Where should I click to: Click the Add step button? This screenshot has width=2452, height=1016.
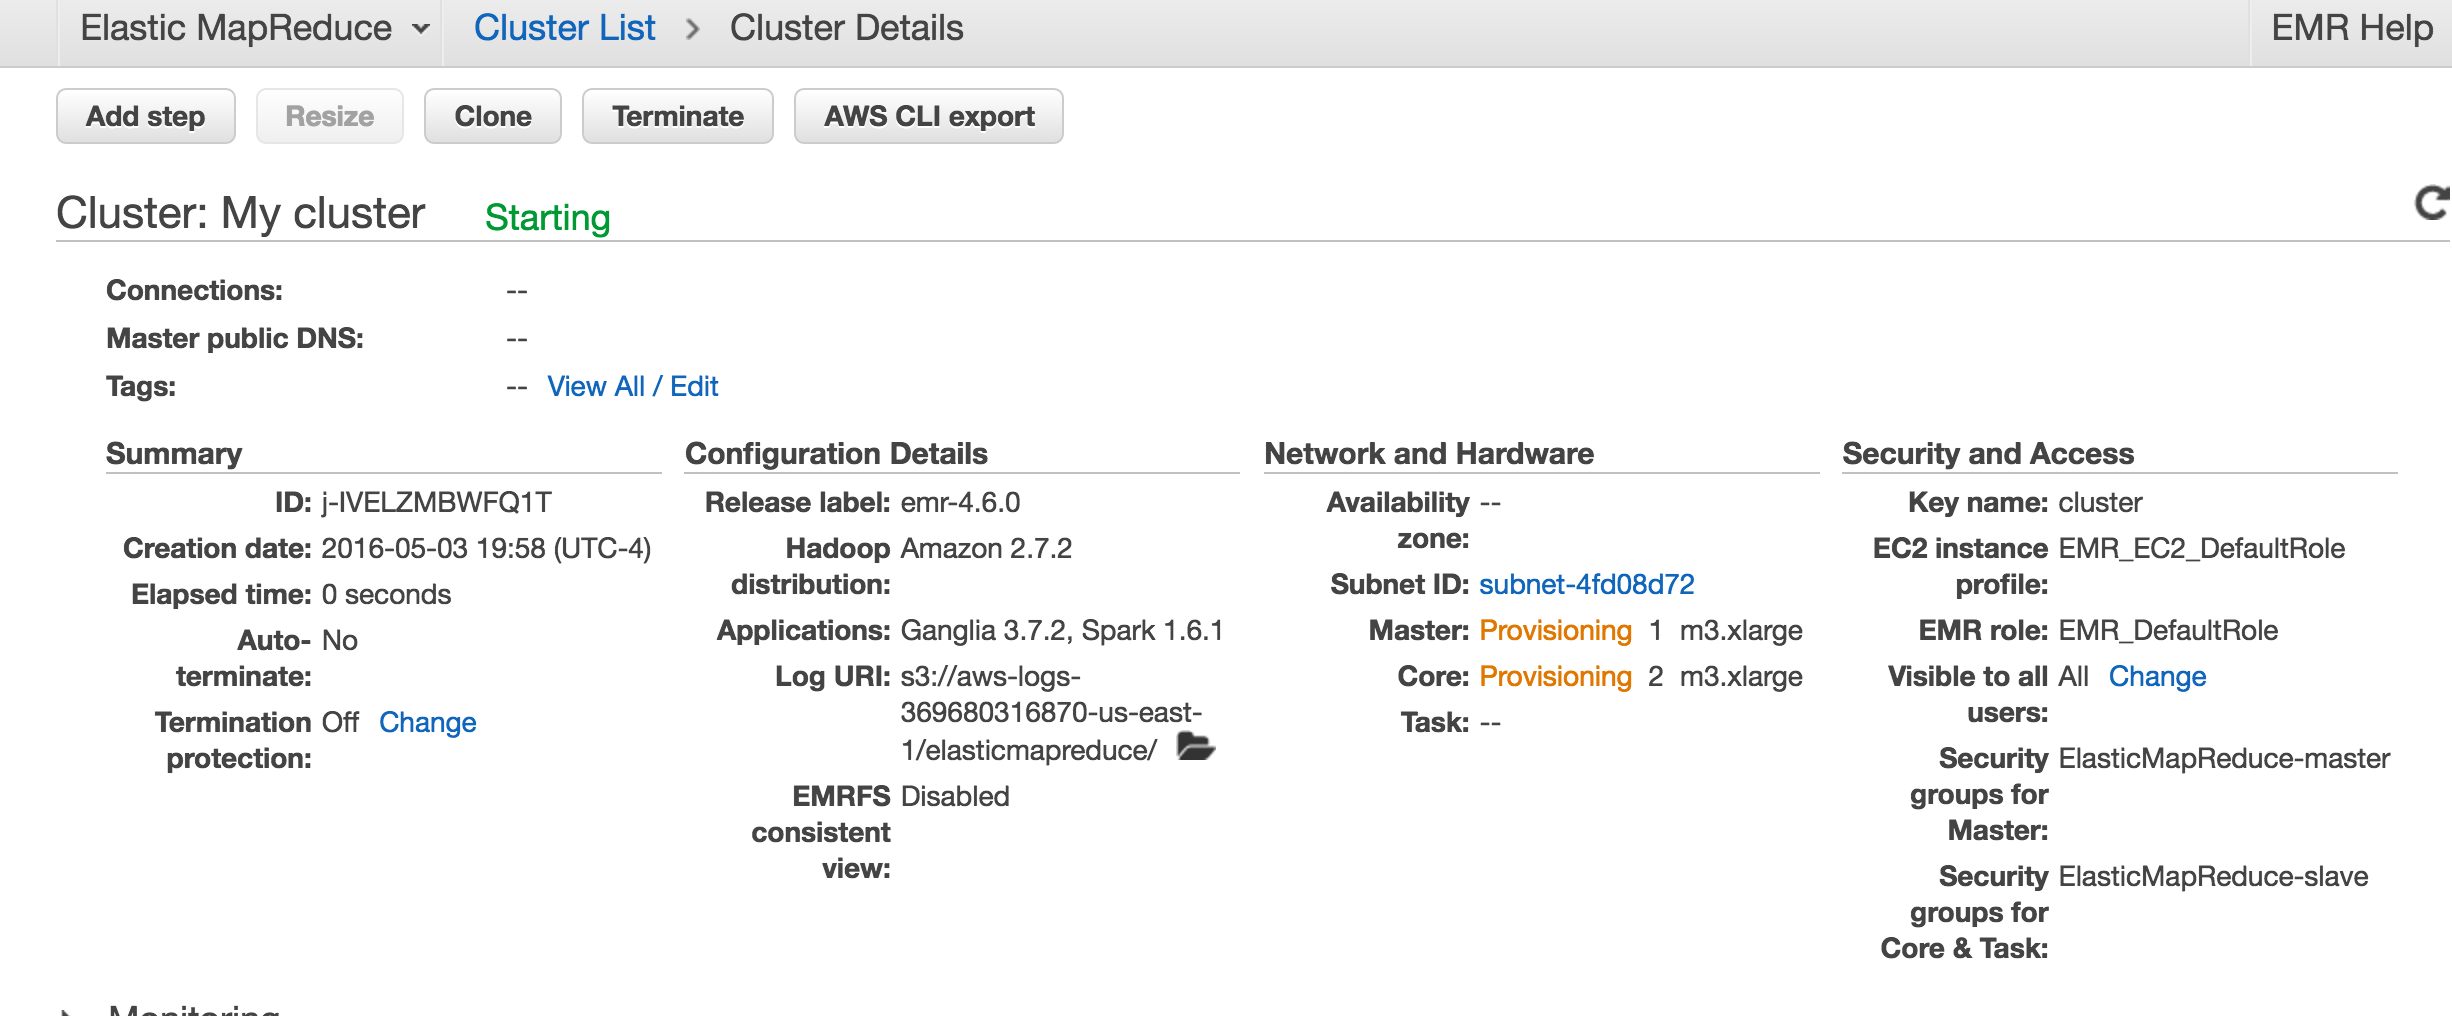pyautogui.click(x=146, y=116)
